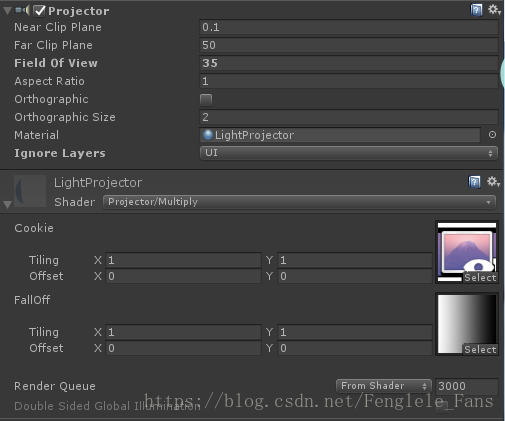Open LightProjector material settings gear menu
The height and width of the screenshot is (421, 505).
pyautogui.click(x=493, y=182)
